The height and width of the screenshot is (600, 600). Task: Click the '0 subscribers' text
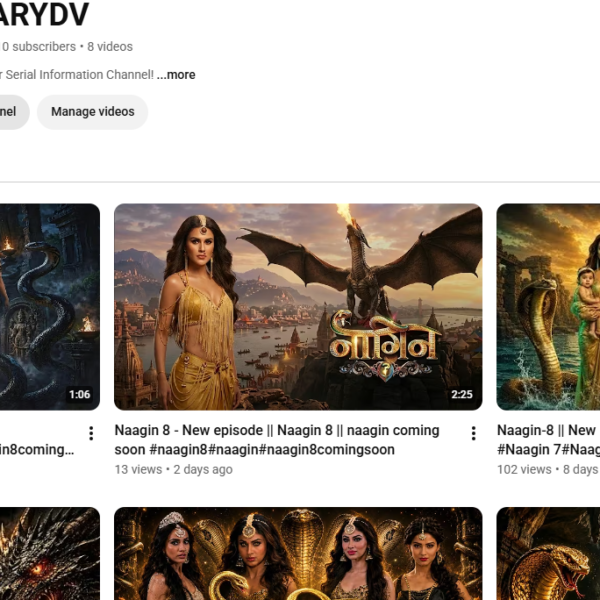[x=39, y=47]
